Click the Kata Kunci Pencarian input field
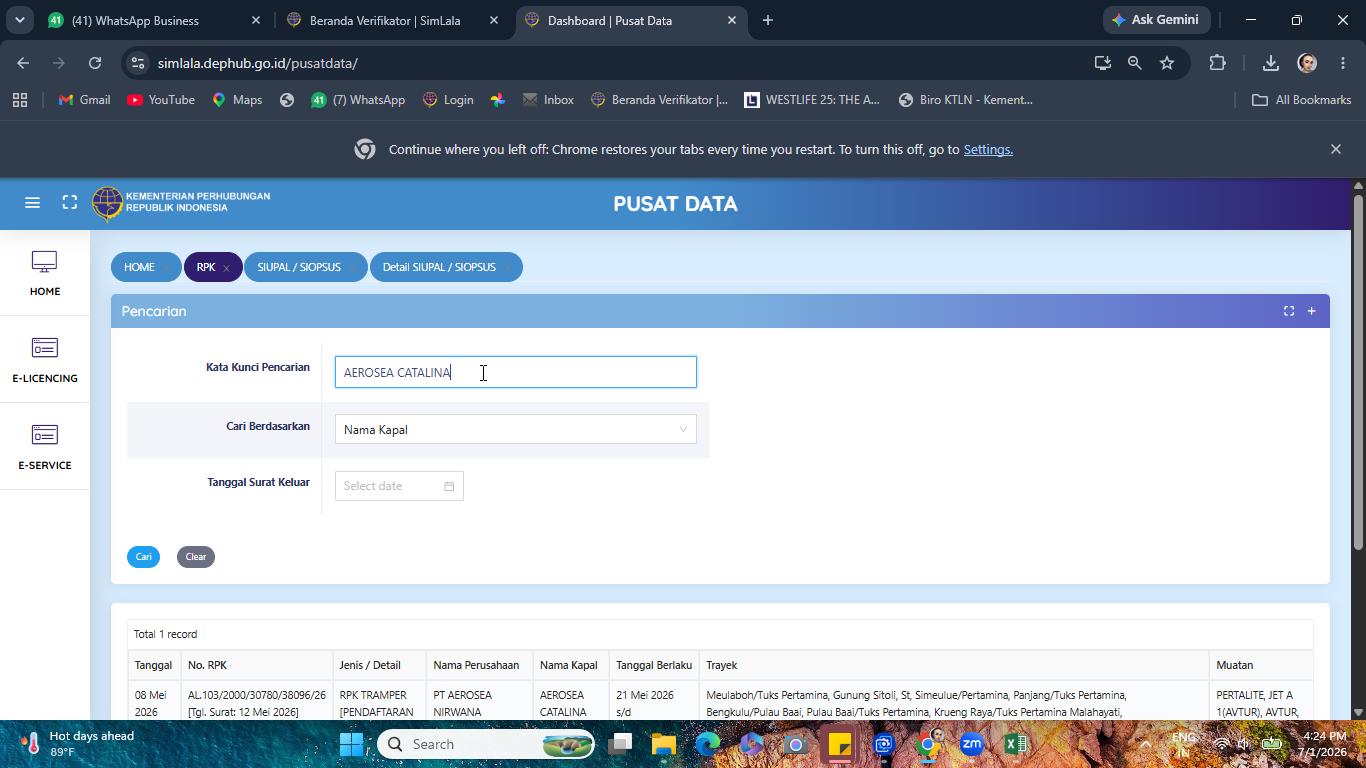Viewport: 1366px width, 768px height. click(x=515, y=372)
